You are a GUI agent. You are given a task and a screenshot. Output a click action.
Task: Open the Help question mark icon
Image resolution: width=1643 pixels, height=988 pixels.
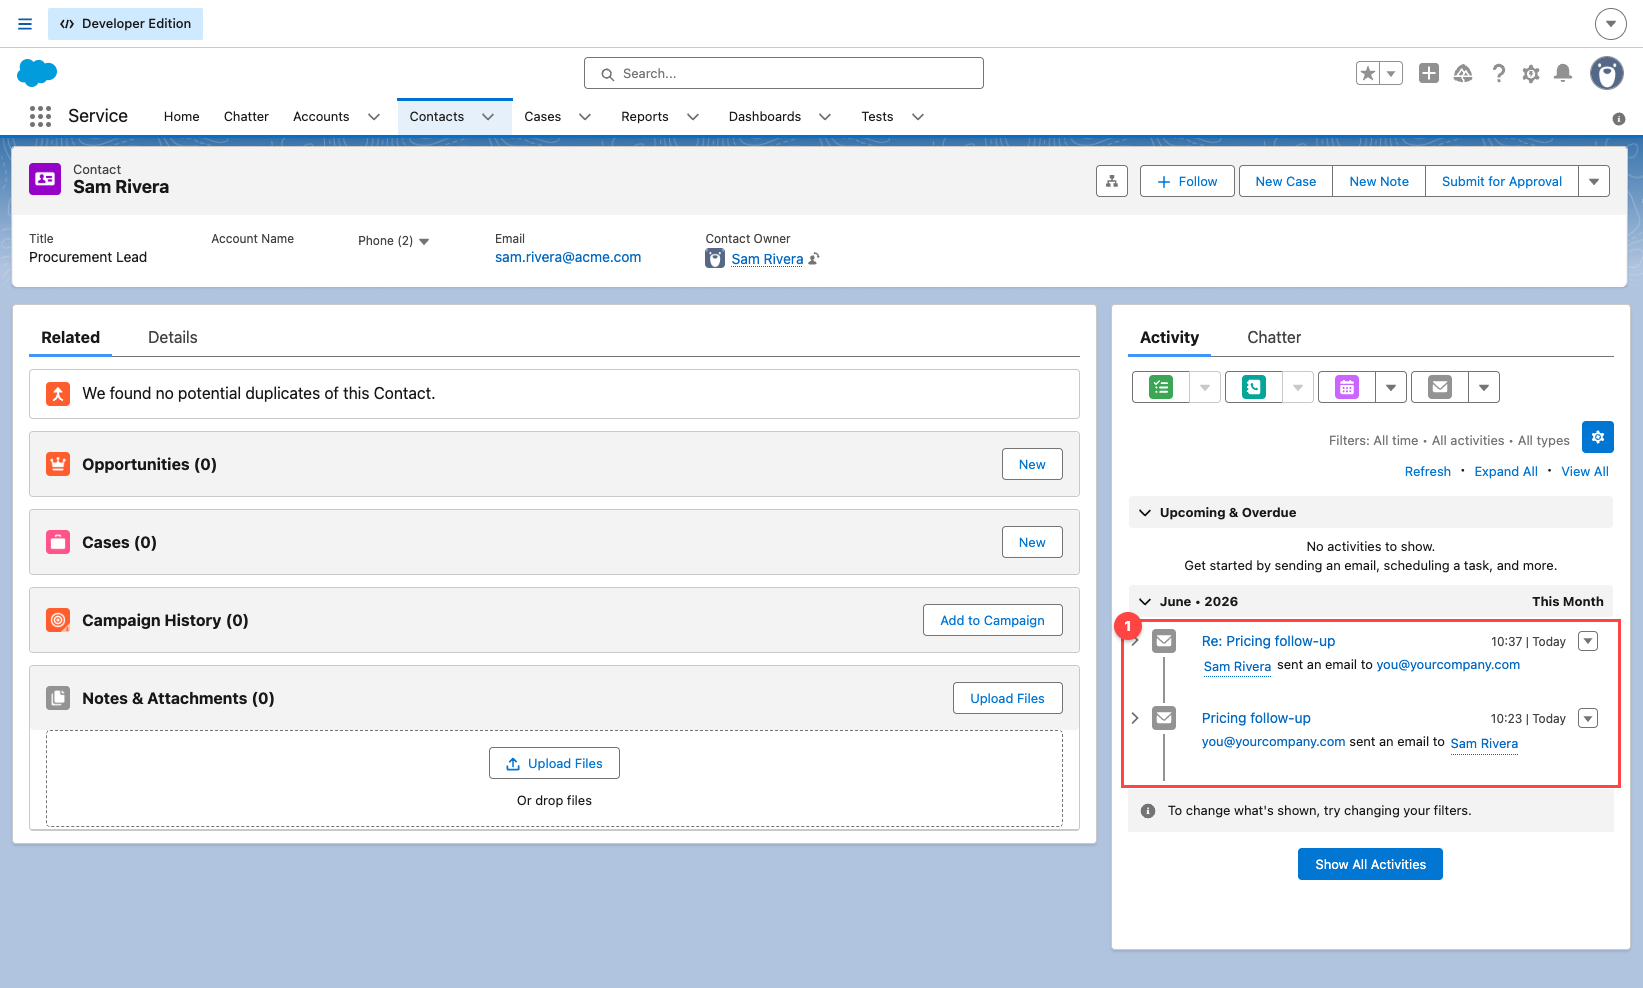coord(1498,73)
